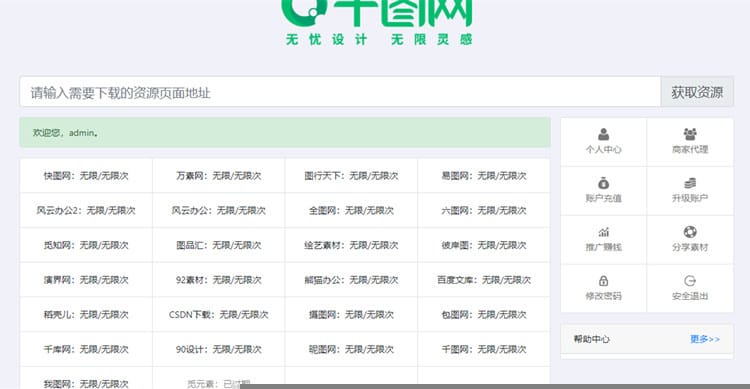750x389 pixels.
Task: Click 安全退出 logout icon
Action: tap(690, 280)
